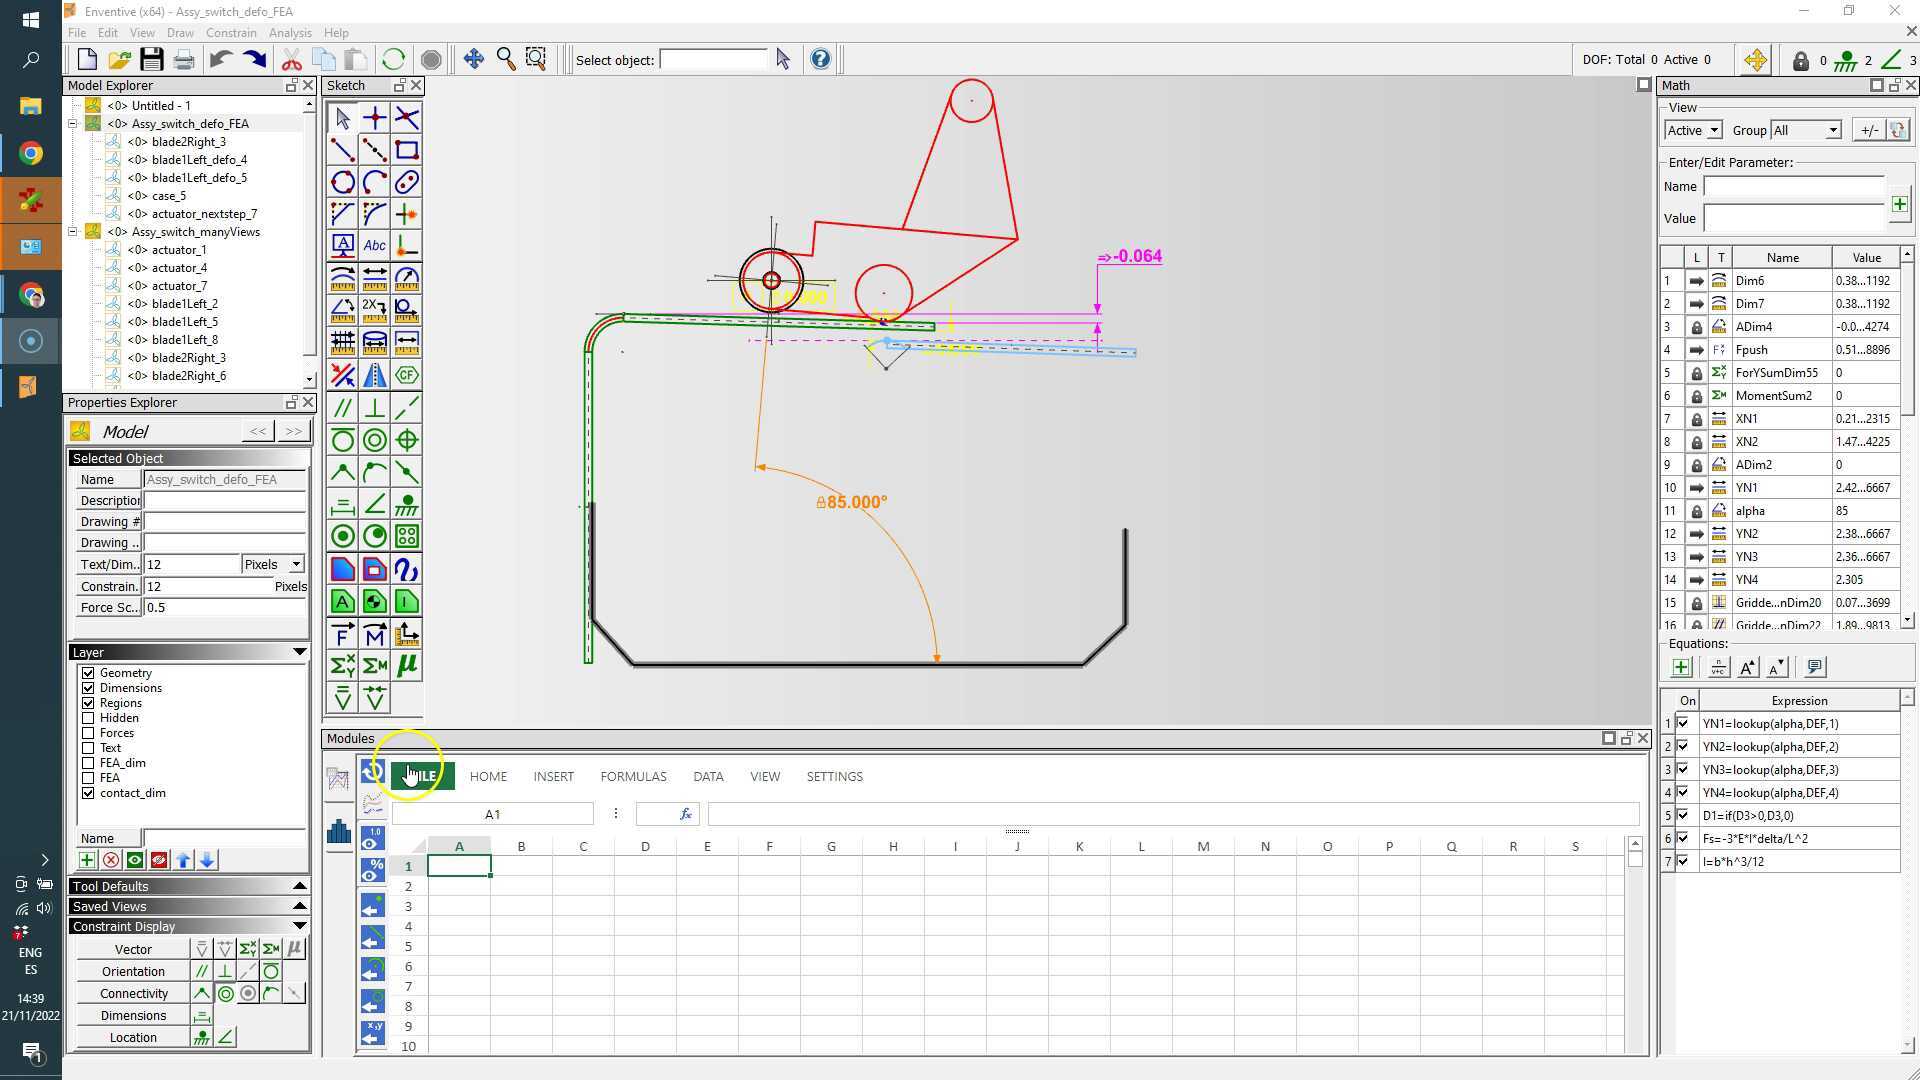
Task: Click the >> next object button
Action: (293, 431)
